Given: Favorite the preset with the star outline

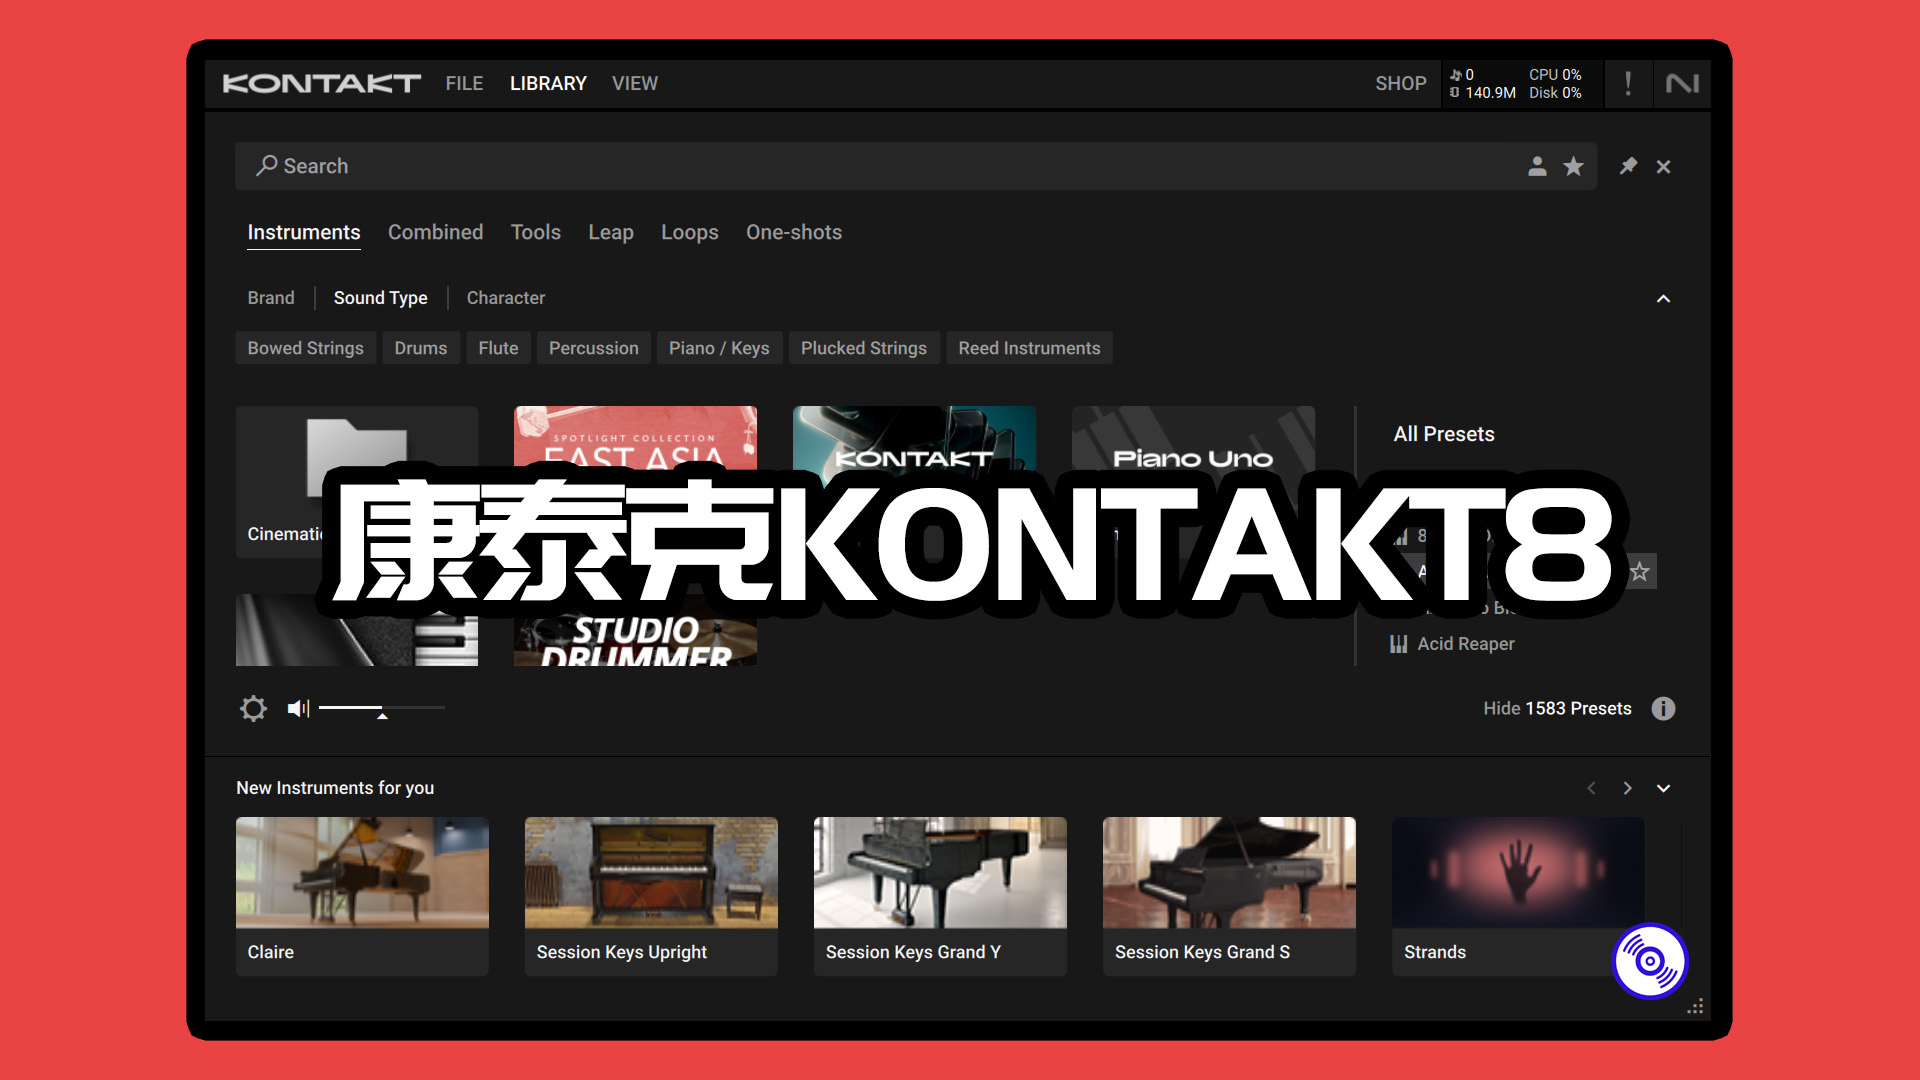Looking at the screenshot, I should click(x=1640, y=572).
